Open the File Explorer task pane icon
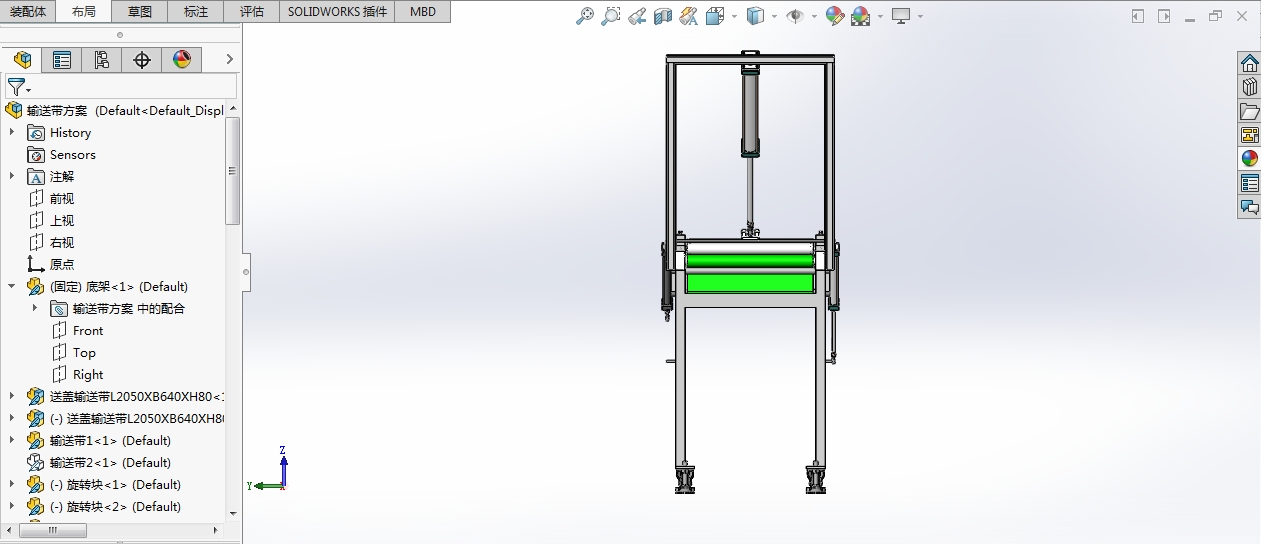Screen dimensions: 1261x544 [1250, 112]
